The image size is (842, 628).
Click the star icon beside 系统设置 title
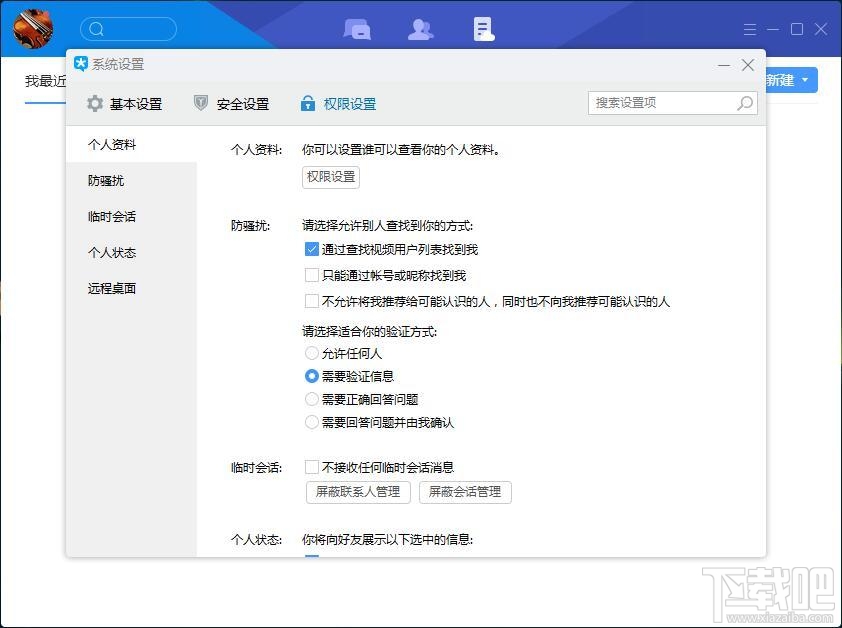[x=83, y=64]
